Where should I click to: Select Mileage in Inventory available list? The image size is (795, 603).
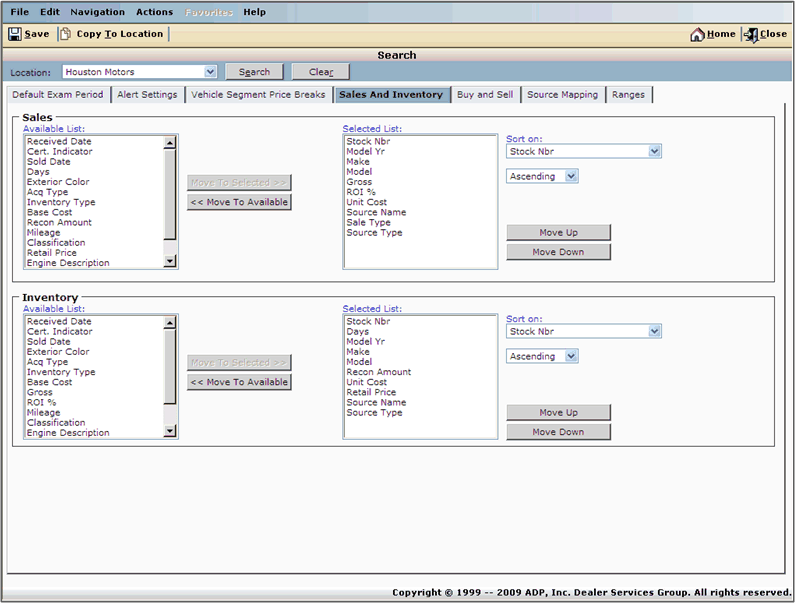tap(43, 412)
